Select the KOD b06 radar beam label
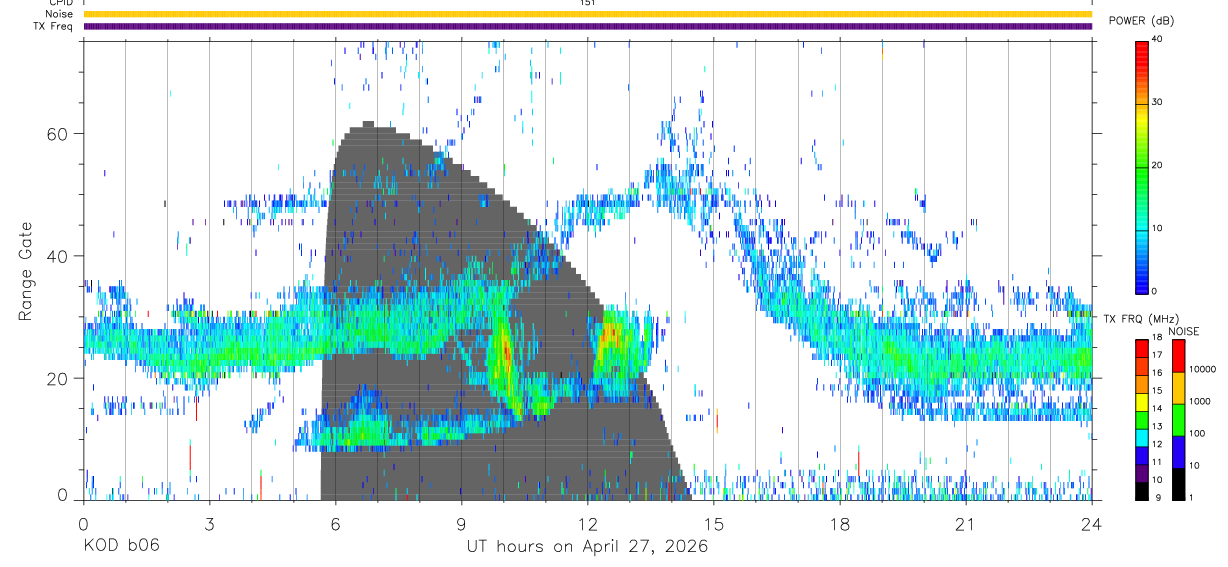Image resolution: width=1228 pixels, height=567 pixels. [x=121, y=546]
